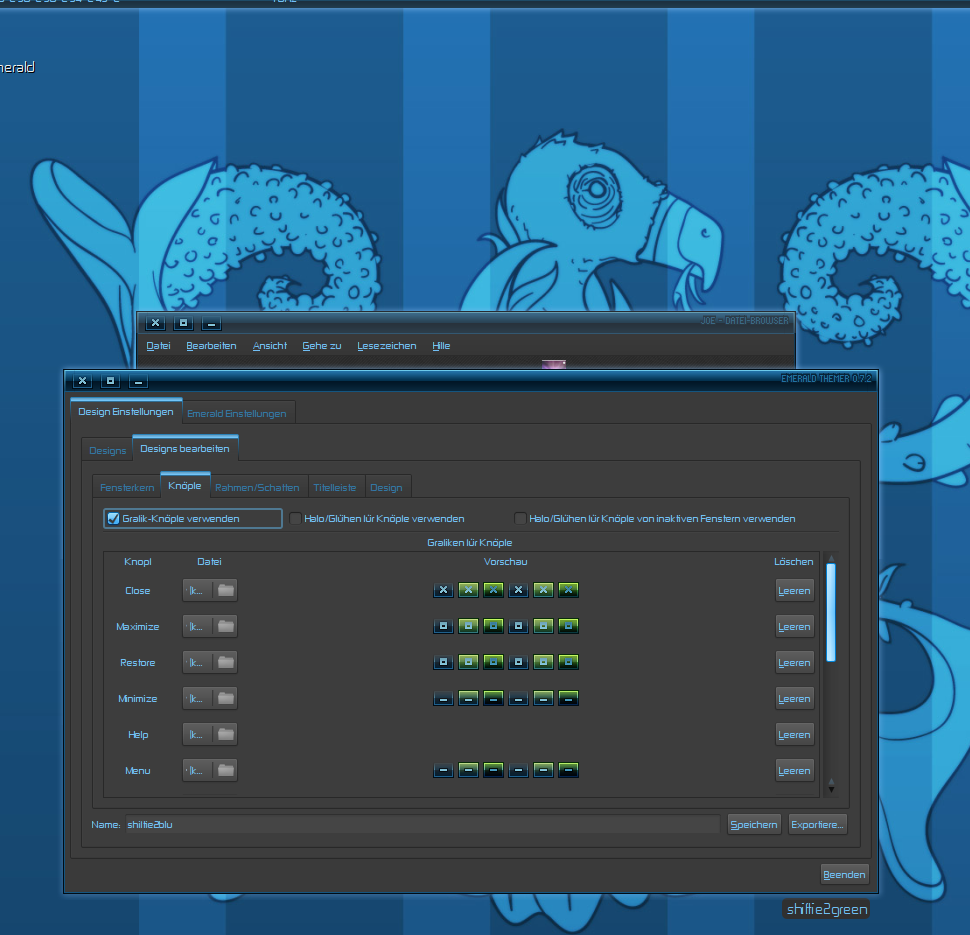Click Leeren button for Minimize row
The image size is (970, 935).
coord(794,698)
